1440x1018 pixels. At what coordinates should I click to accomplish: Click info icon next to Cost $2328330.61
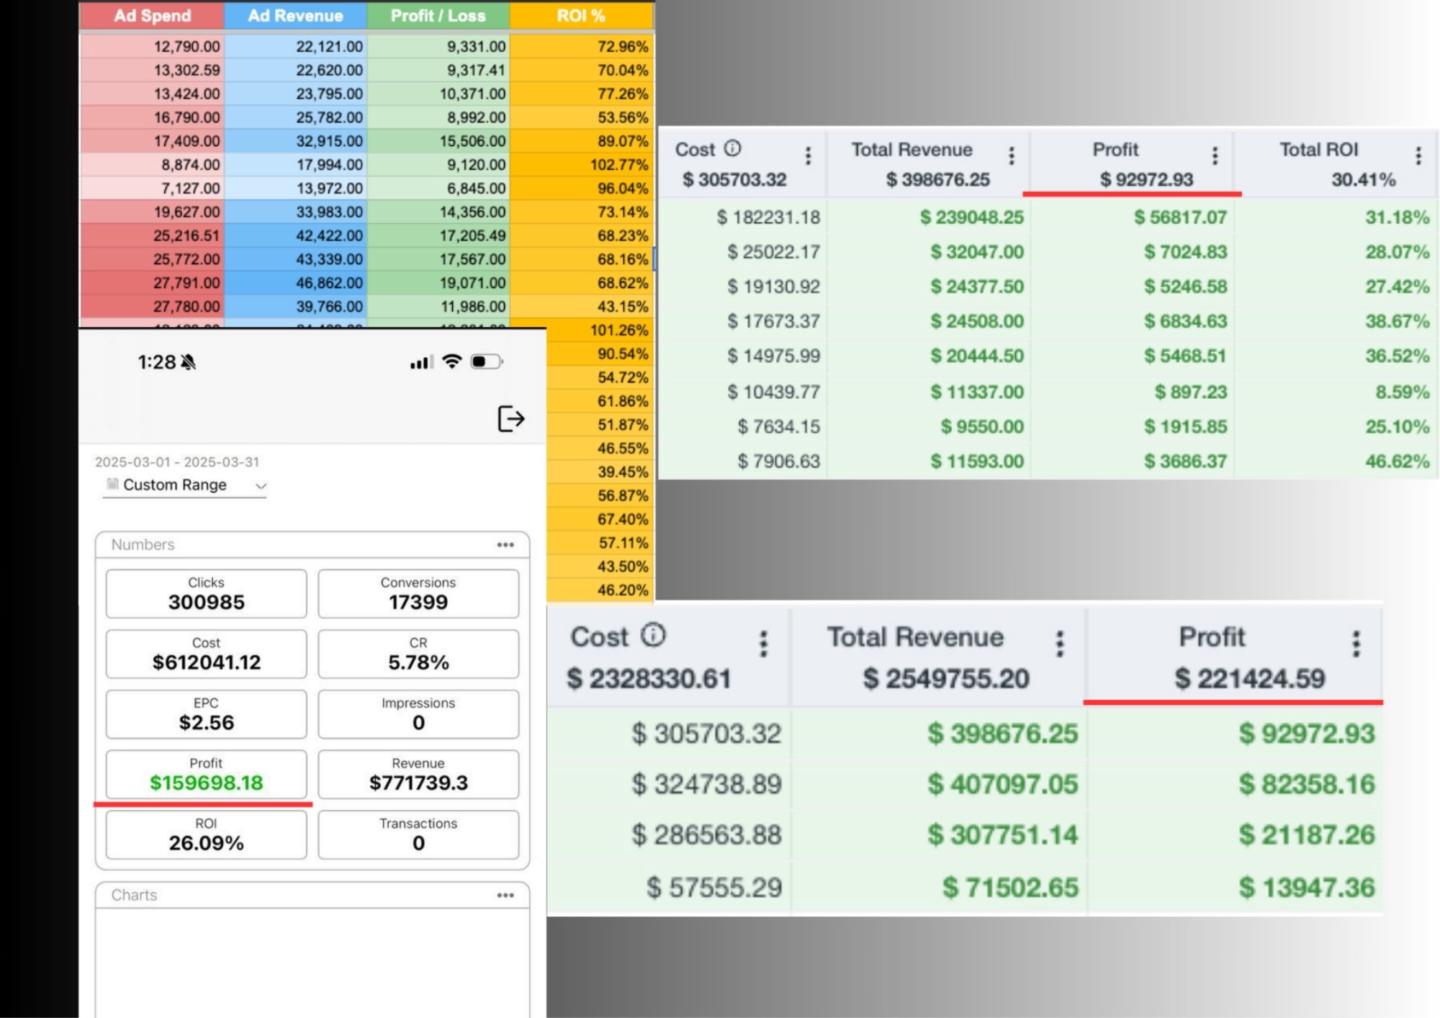coord(653,635)
